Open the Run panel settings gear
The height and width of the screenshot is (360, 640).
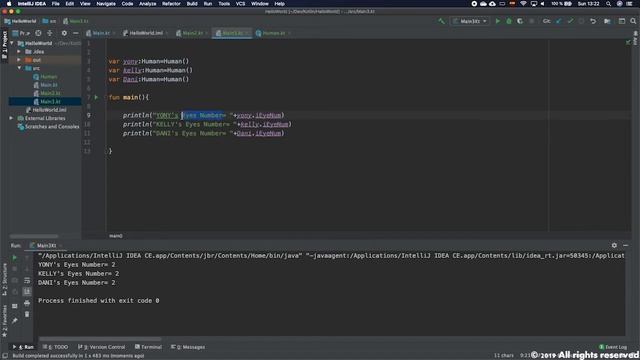(x=614, y=245)
